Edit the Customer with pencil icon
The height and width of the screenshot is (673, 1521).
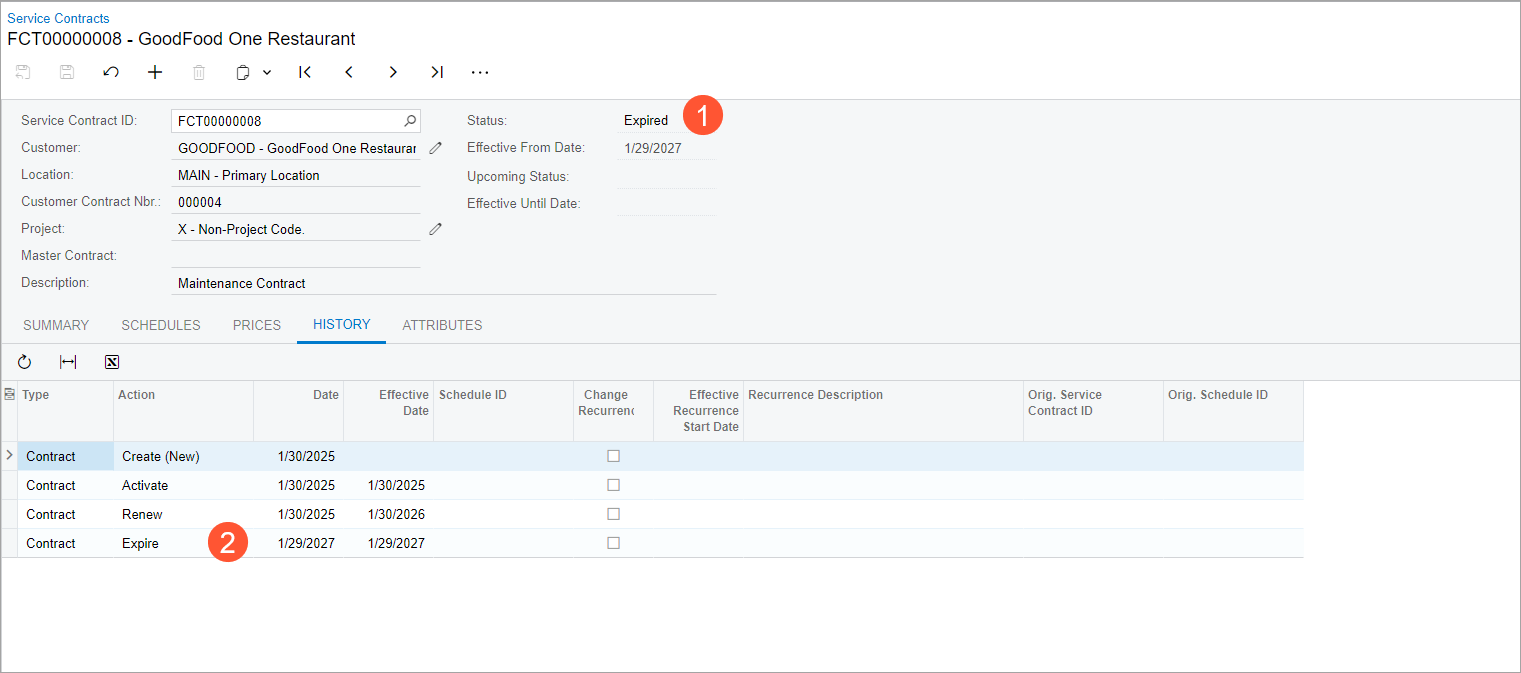[x=435, y=148]
